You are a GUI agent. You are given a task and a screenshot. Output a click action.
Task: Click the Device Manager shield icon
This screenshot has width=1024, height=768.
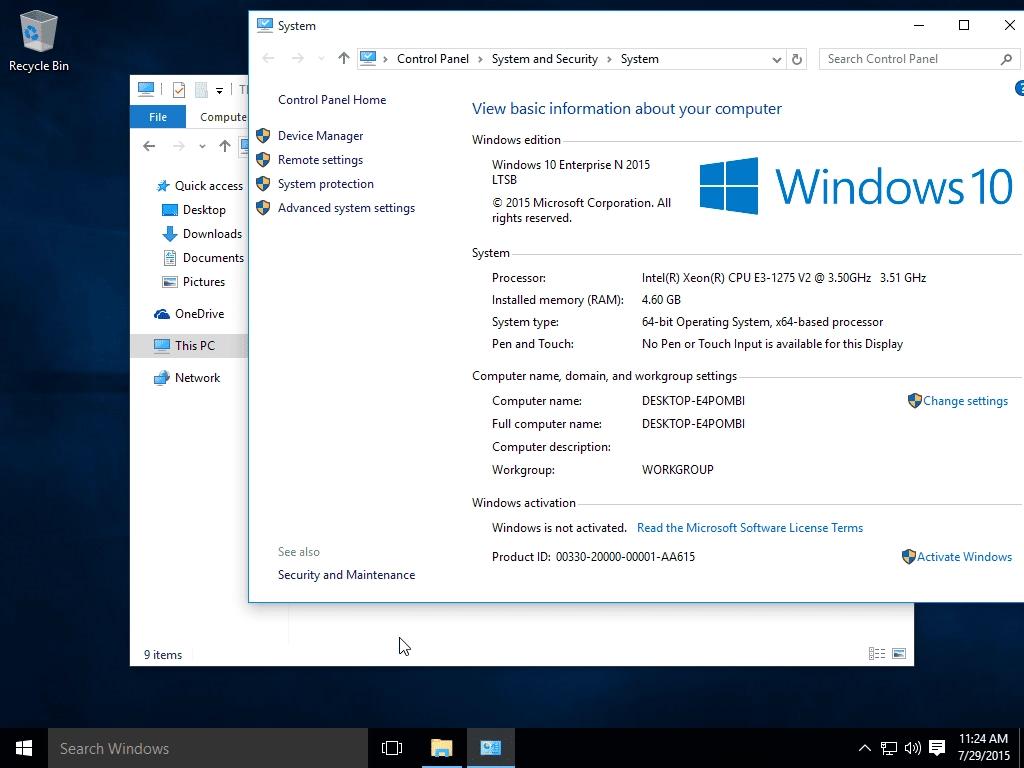(x=263, y=136)
